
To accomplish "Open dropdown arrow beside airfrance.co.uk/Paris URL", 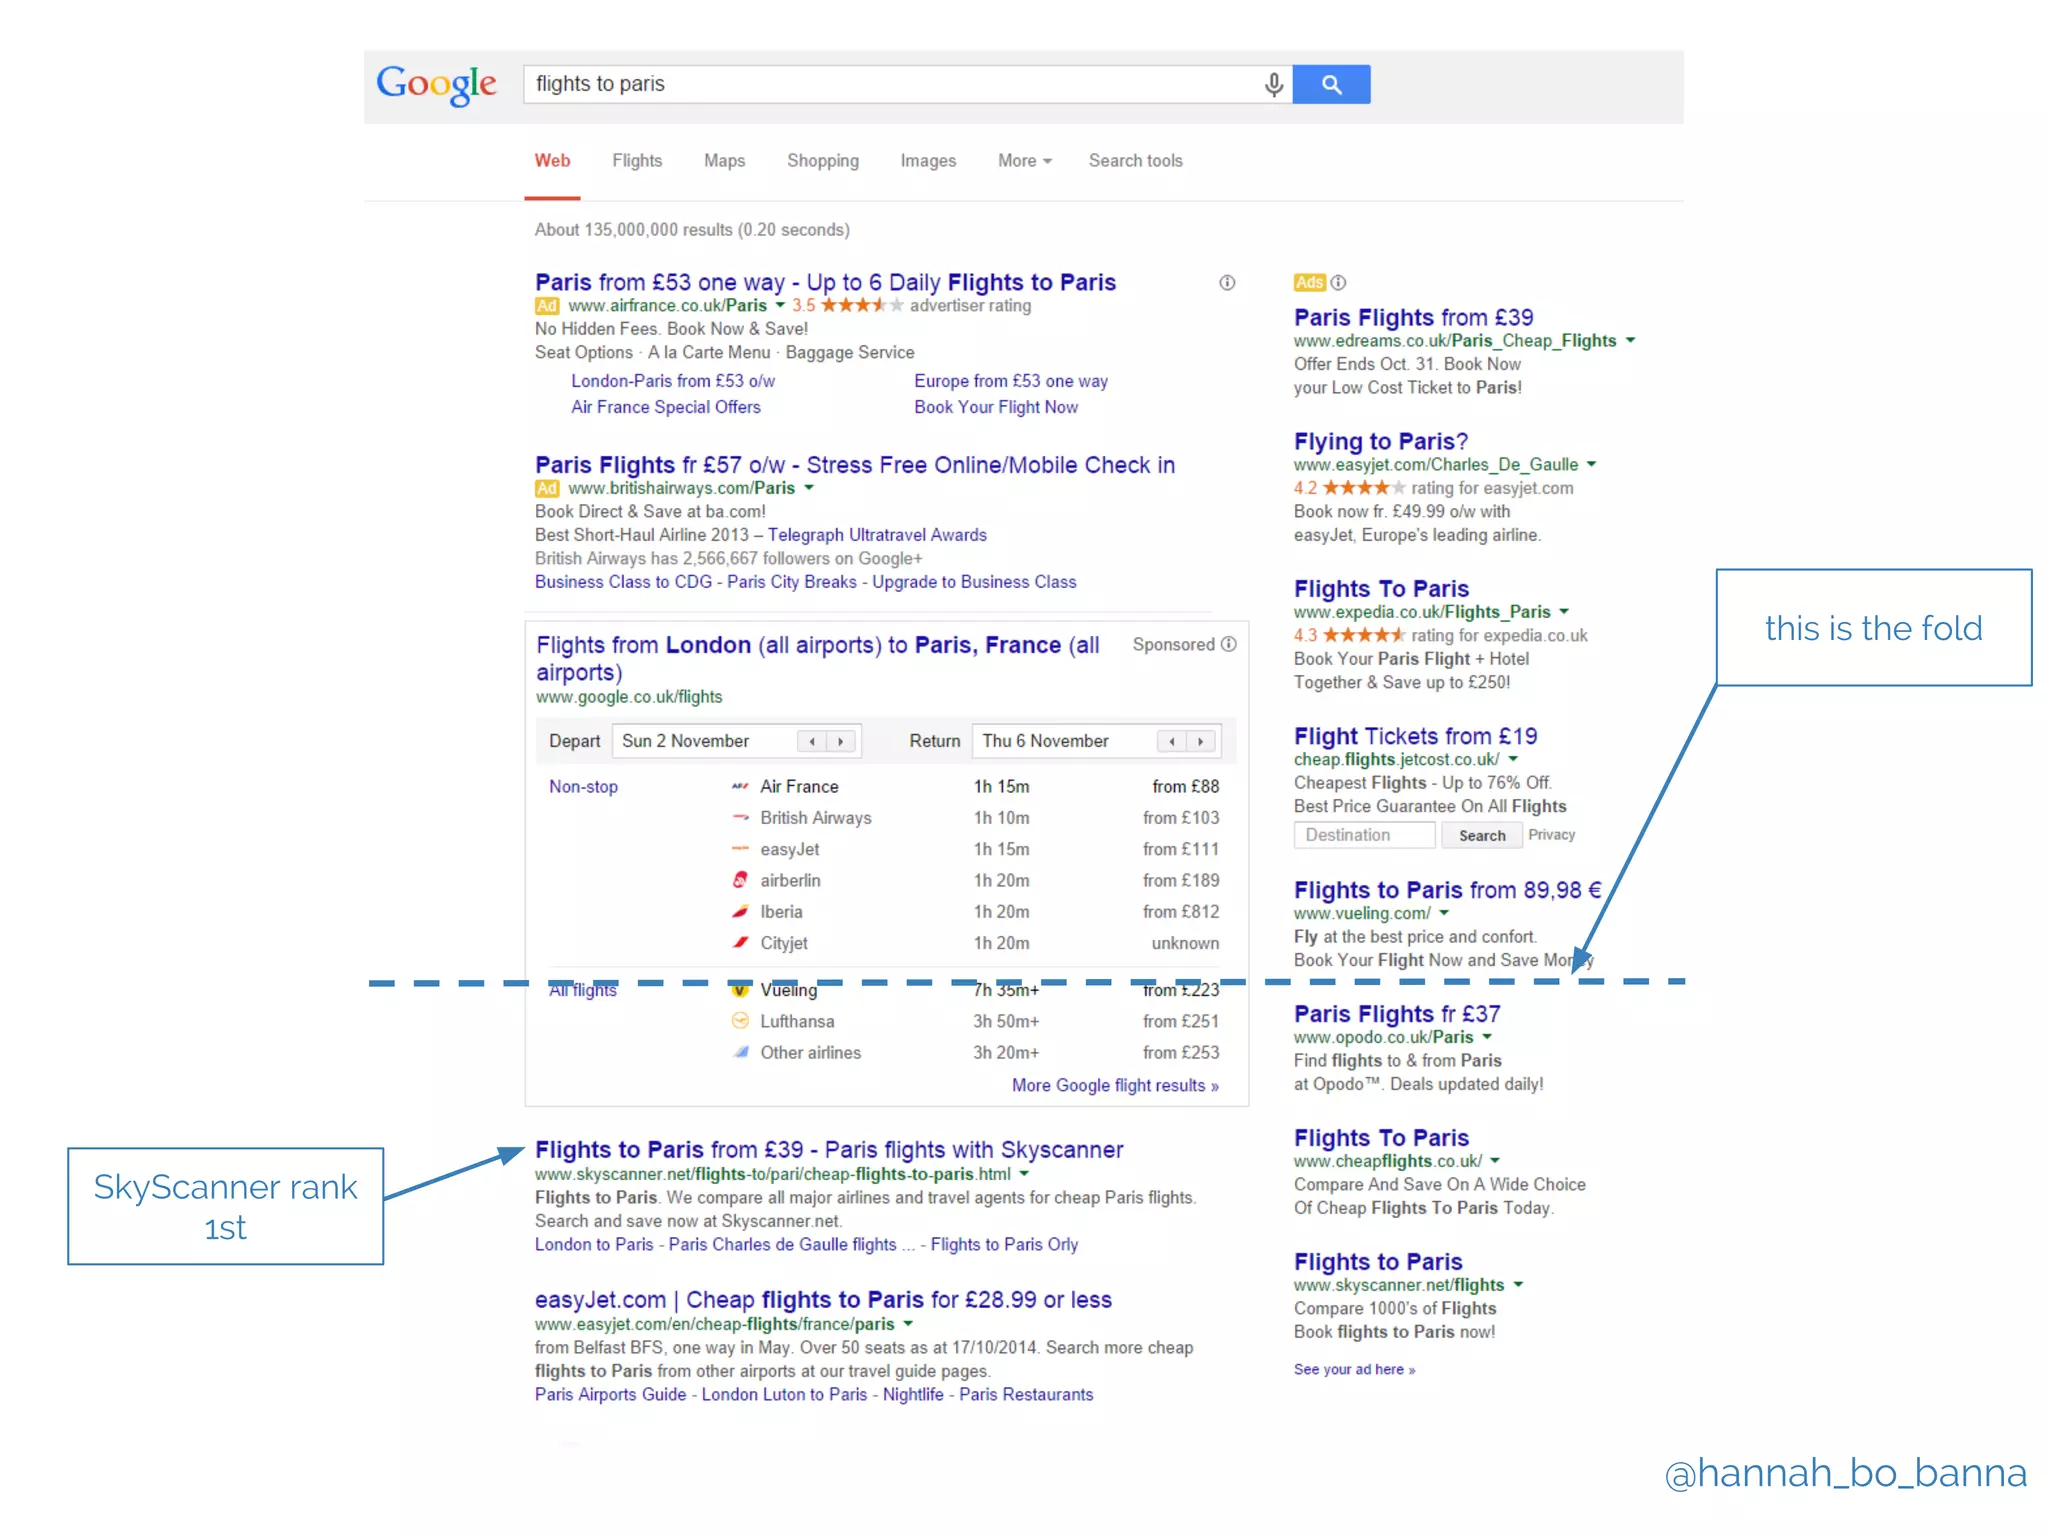I will (780, 306).
